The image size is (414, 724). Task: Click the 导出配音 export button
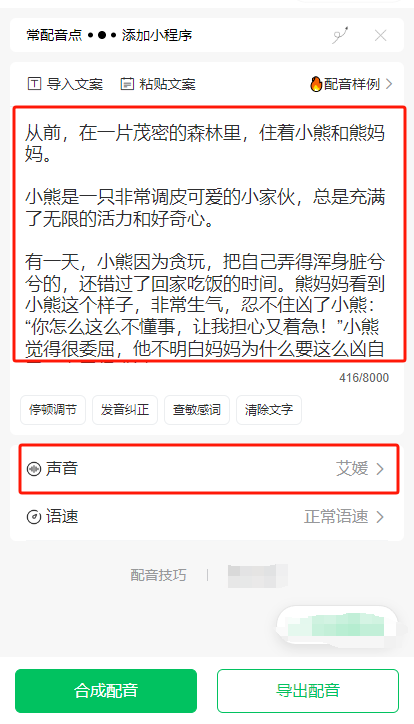(x=308, y=691)
